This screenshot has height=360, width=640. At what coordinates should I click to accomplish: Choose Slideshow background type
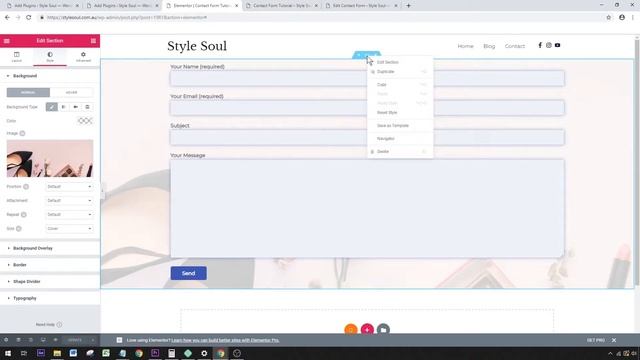pyautogui.click(x=87, y=107)
